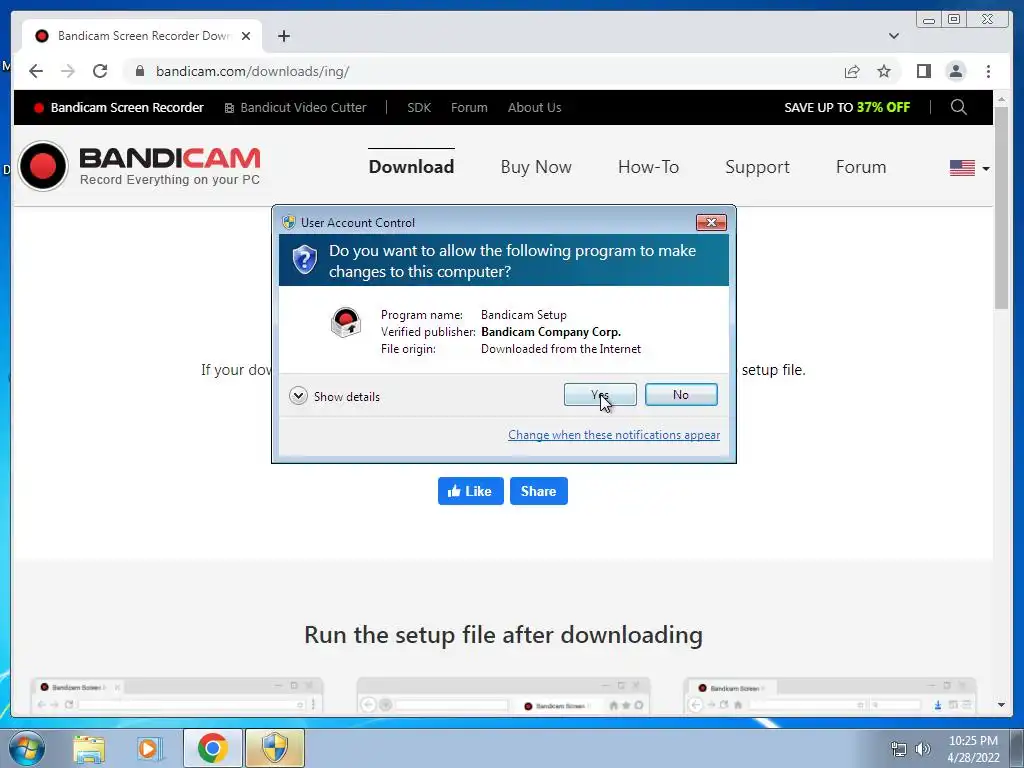Expand Show details in the UAC dialog
The width and height of the screenshot is (1024, 768).
334,396
